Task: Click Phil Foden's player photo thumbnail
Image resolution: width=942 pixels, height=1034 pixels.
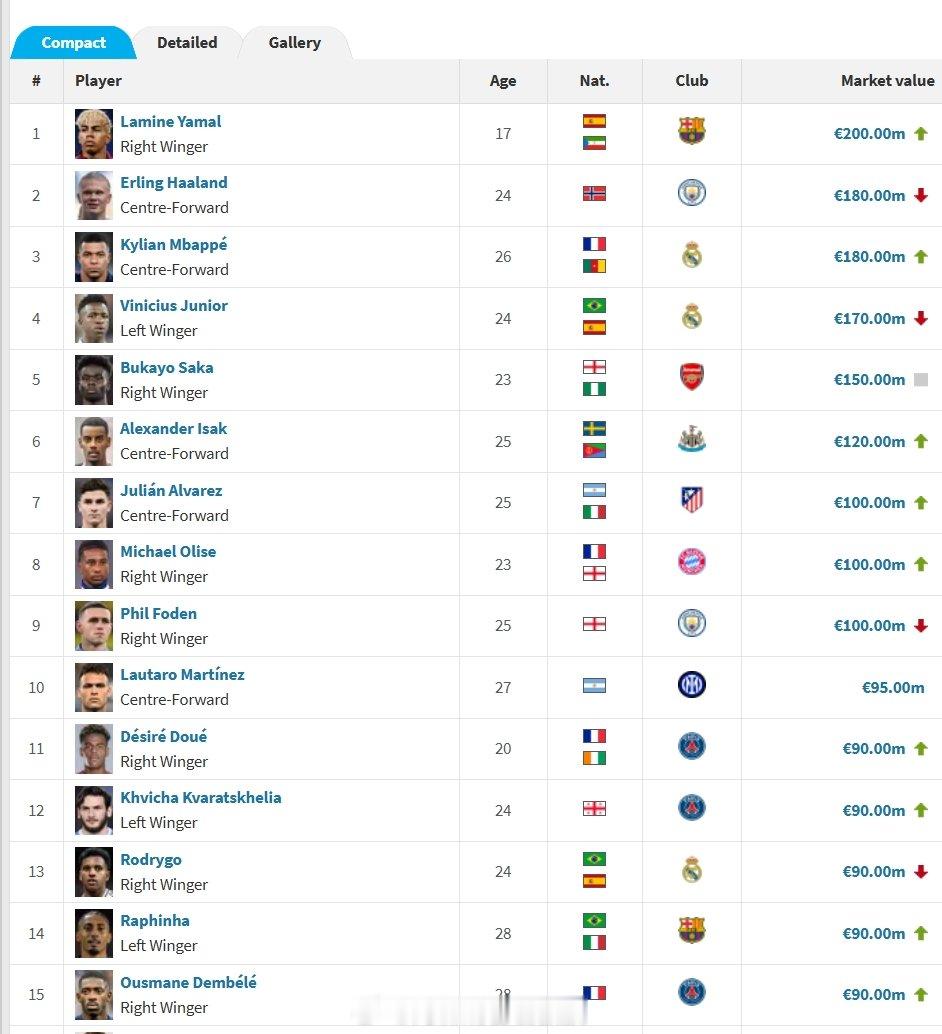Action: (x=94, y=626)
